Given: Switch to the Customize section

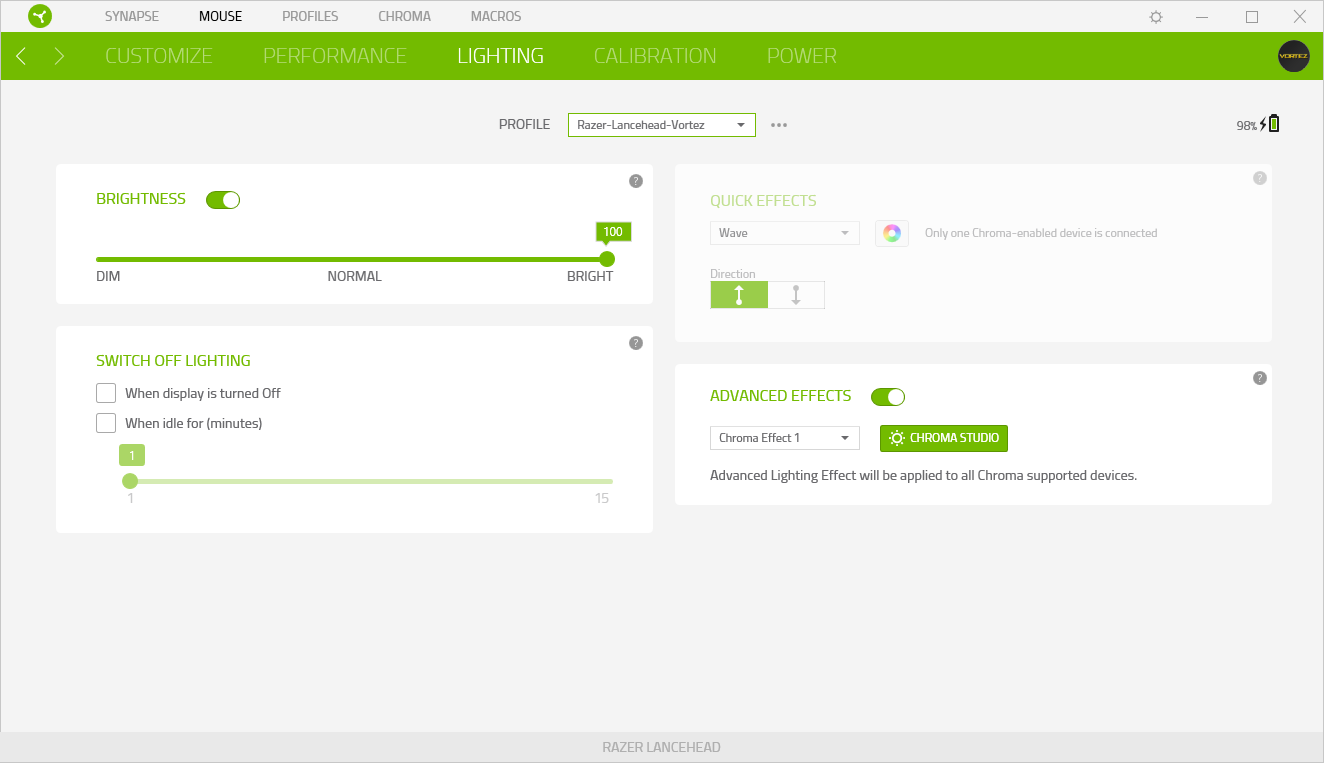Looking at the screenshot, I should (x=159, y=56).
